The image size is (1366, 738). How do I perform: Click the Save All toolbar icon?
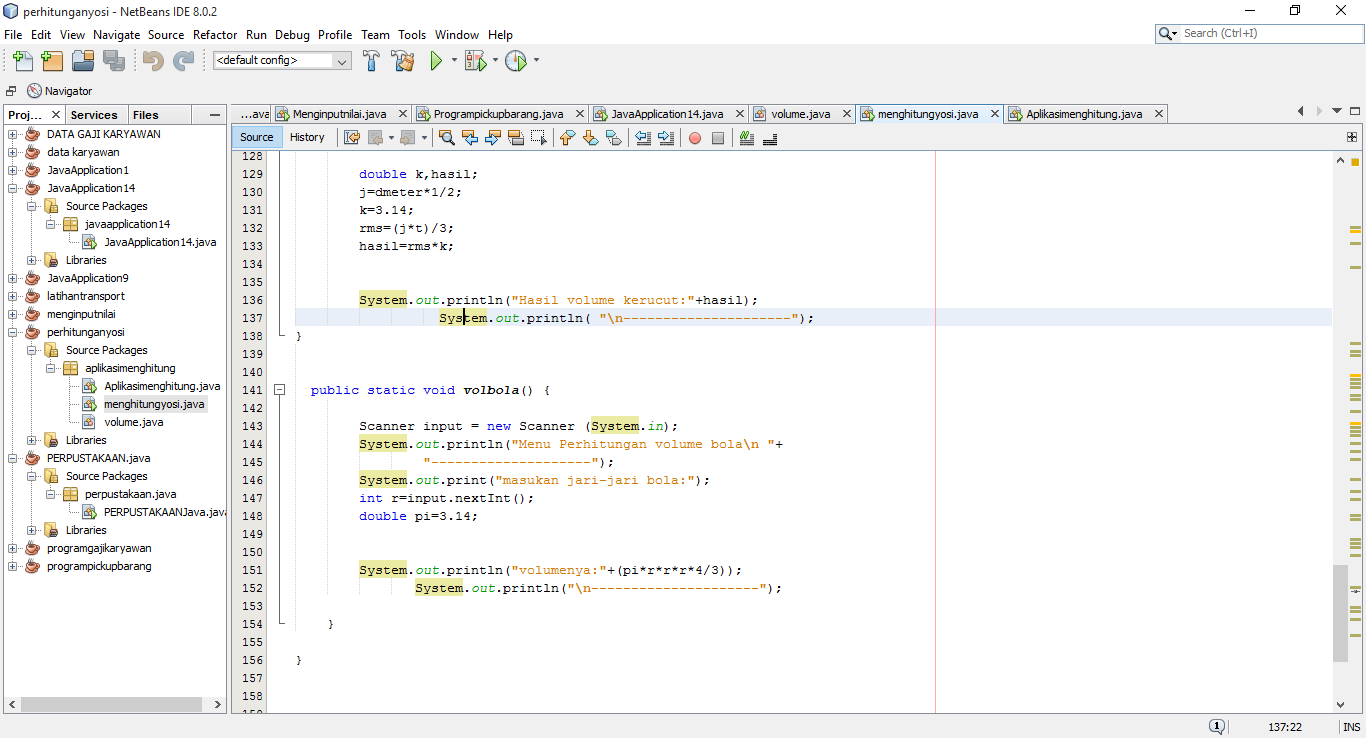(x=112, y=60)
